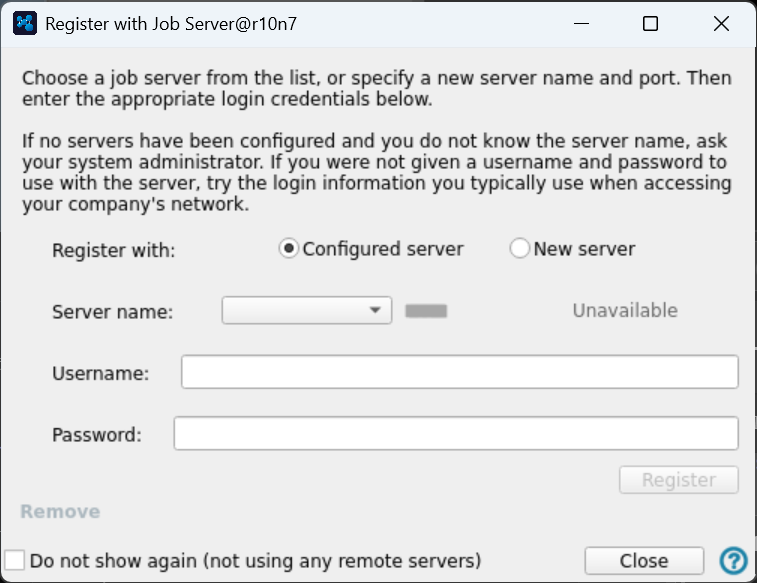The height and width of the screenshot is (583, 757).
Task: Click the Unavailable status text
Action: 625,311
